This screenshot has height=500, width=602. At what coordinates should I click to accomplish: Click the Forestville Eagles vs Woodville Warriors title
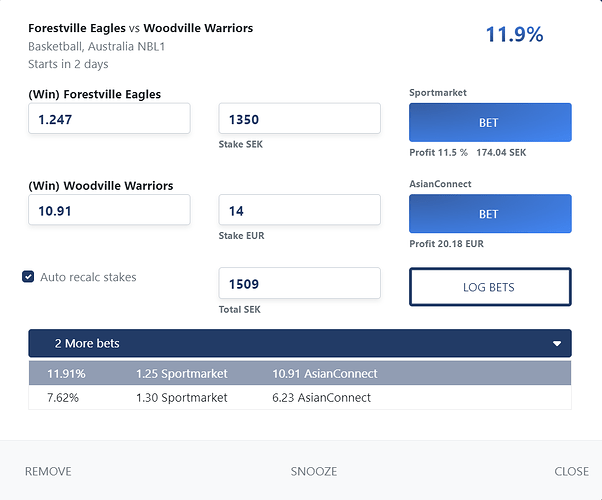click(x=140, y=28)
